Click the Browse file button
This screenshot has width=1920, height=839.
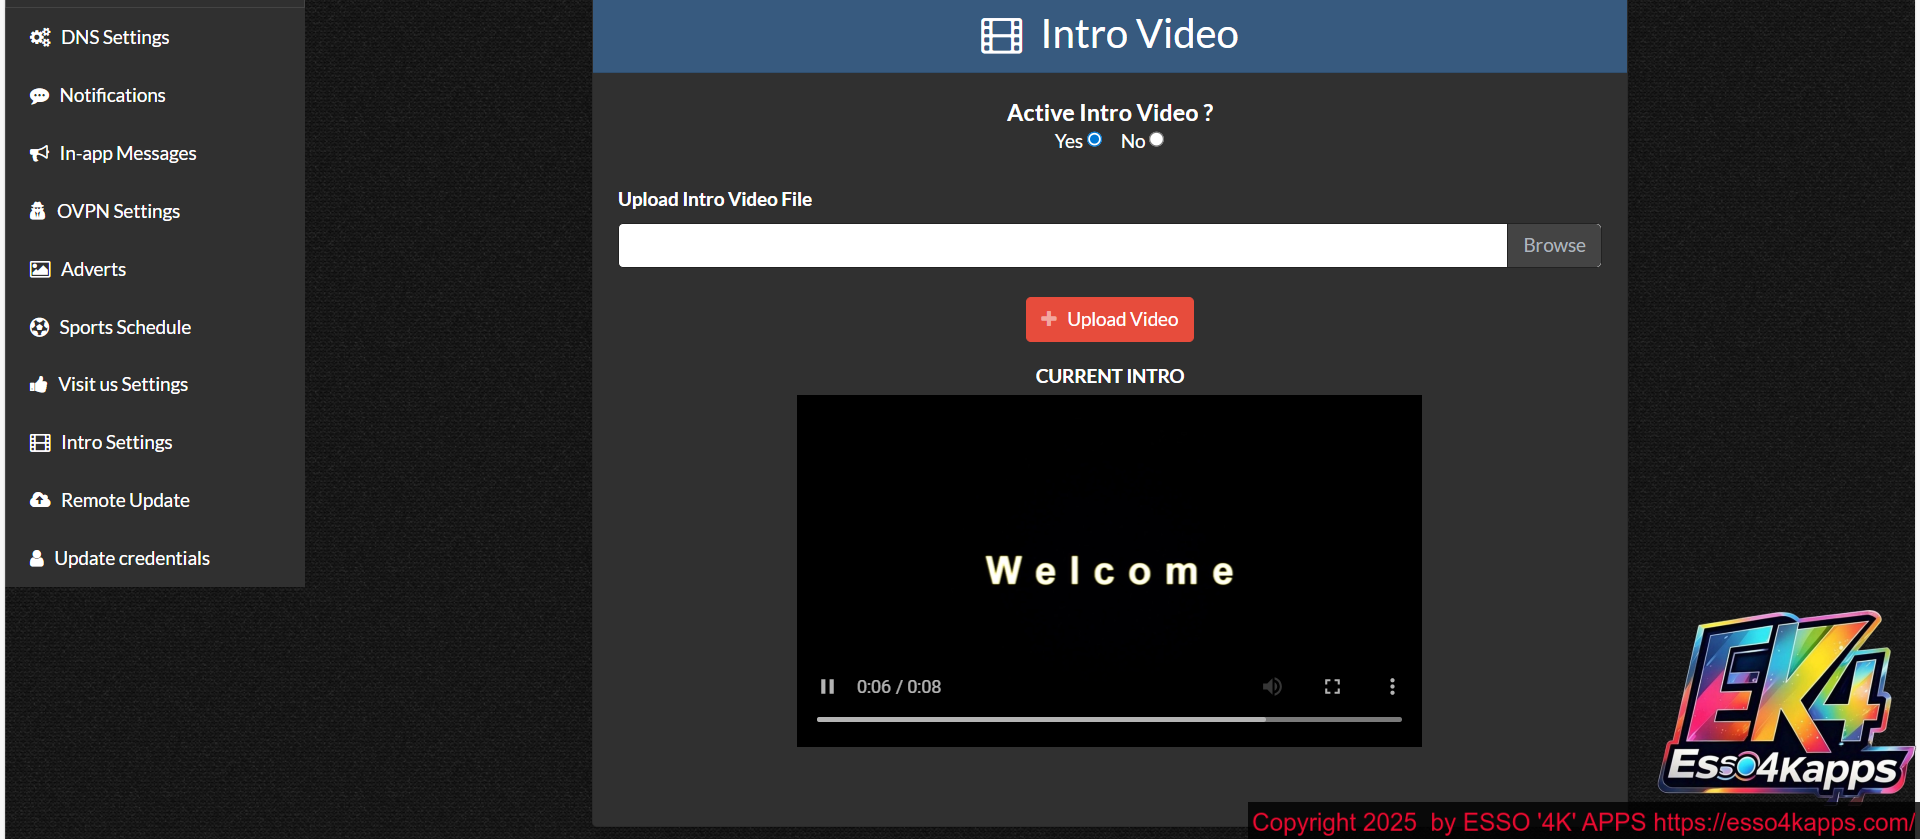[1553, 245]
